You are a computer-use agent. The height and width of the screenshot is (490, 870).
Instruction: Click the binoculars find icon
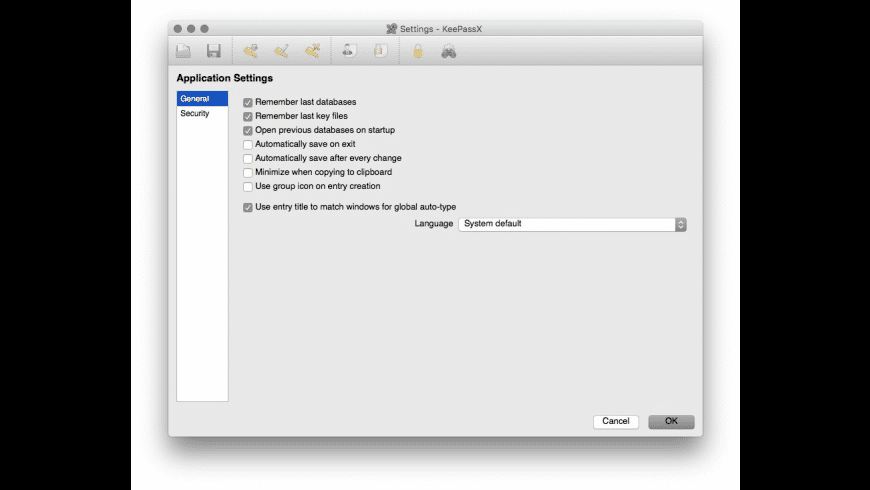[x=448, y=51]
